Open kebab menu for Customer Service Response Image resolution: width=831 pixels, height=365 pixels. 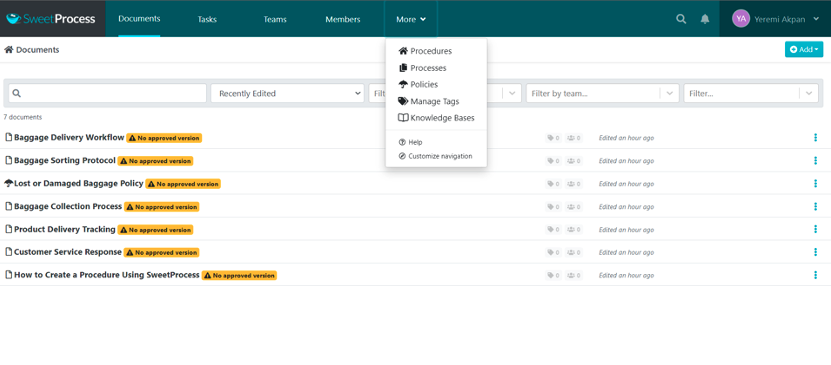(x=815, y=252)
